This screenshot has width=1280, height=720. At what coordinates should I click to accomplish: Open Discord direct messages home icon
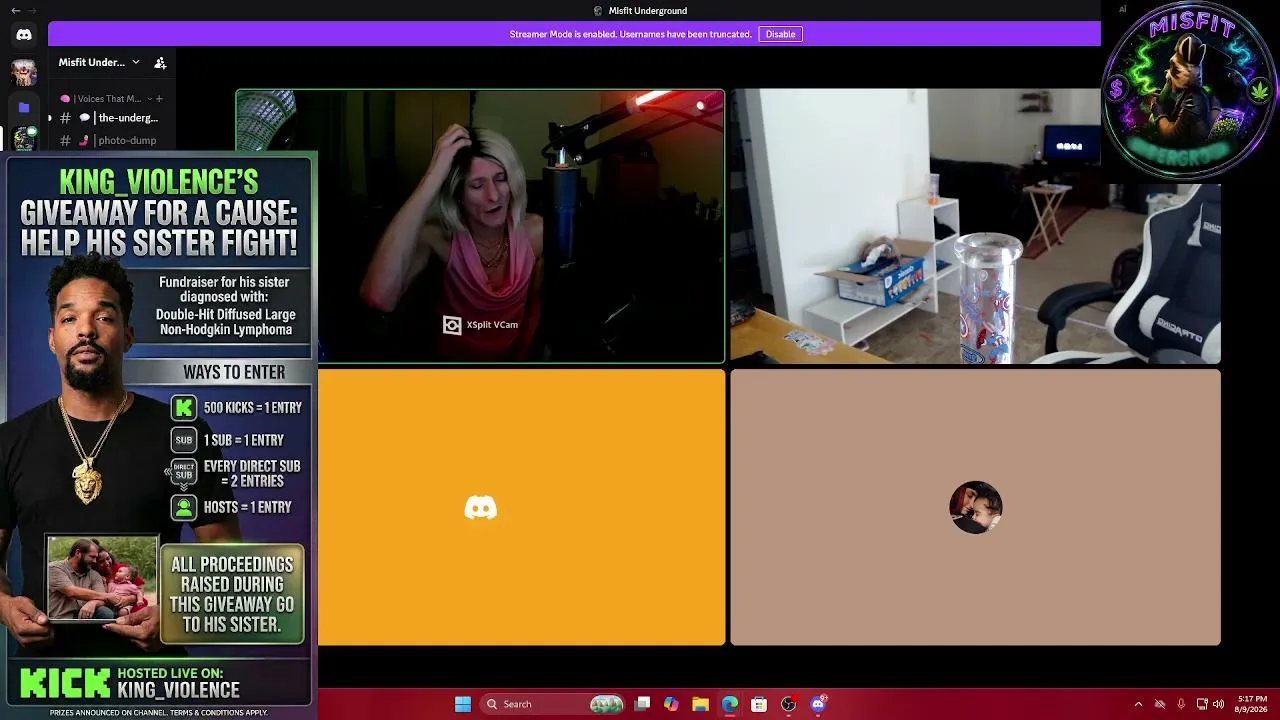[24, 35]
